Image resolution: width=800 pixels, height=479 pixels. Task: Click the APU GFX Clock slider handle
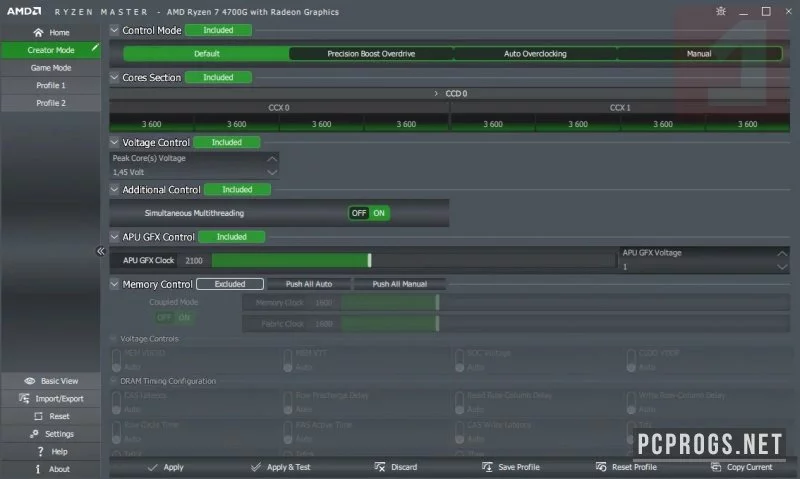tap(369, 260)
